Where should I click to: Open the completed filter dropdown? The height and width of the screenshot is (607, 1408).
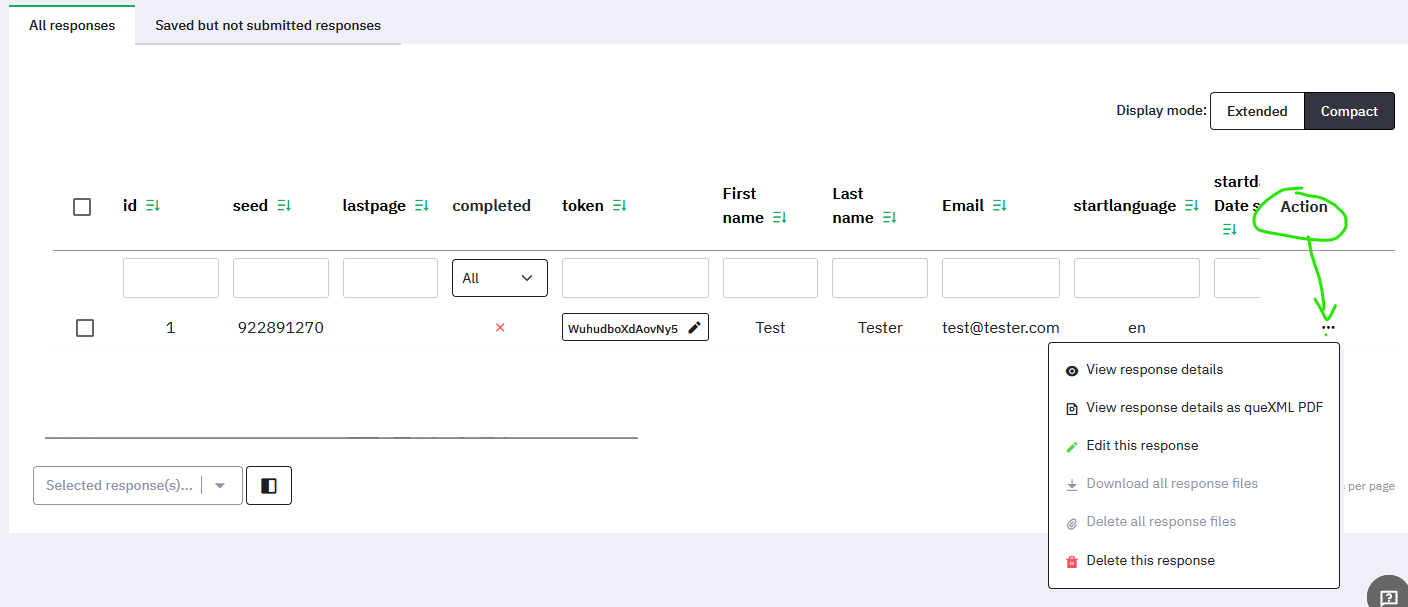point(500,278)
